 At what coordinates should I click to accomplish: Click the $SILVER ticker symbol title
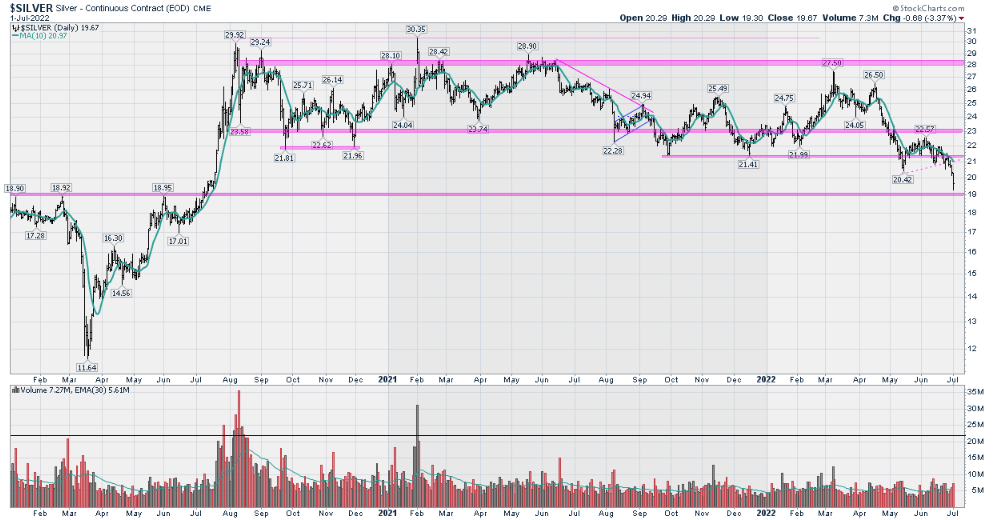(28, 6)
